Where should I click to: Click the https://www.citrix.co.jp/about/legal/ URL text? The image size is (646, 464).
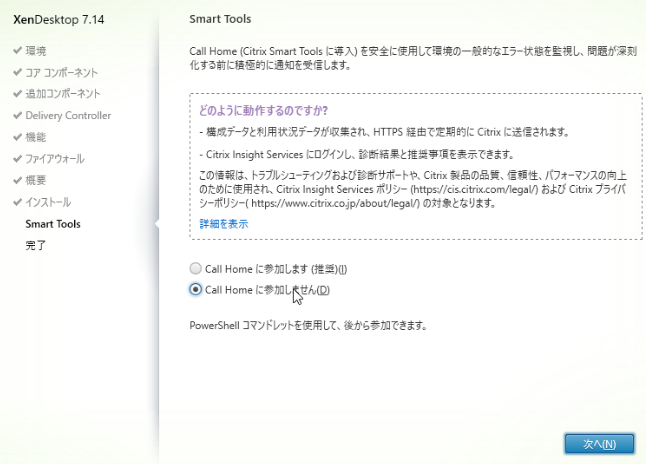click(x=335, y=203)
